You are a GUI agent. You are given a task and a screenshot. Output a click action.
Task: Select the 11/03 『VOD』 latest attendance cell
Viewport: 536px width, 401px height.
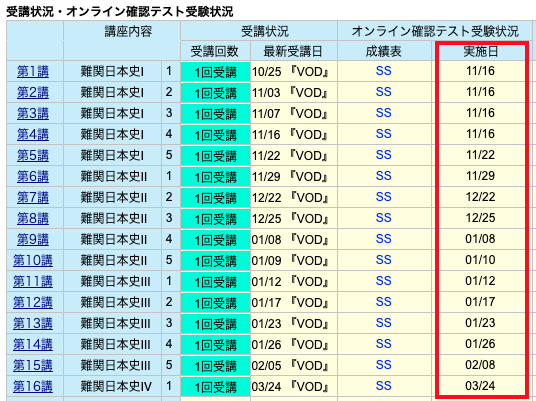(294, 92)
